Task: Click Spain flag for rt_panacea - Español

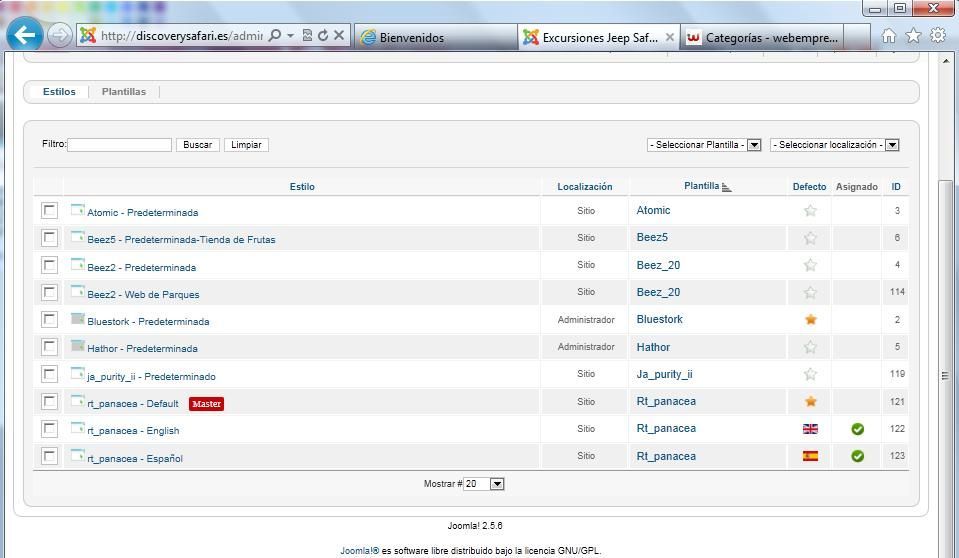Action: point(810,456)
